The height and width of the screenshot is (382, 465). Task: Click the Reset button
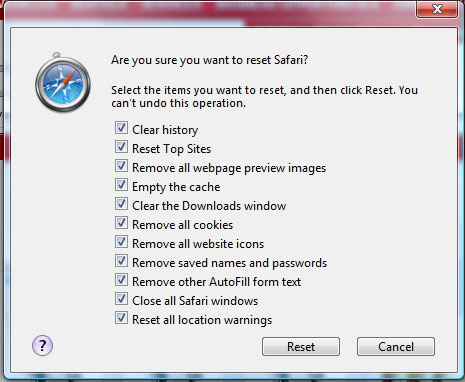pyautogui.click(x=301, y=347)
